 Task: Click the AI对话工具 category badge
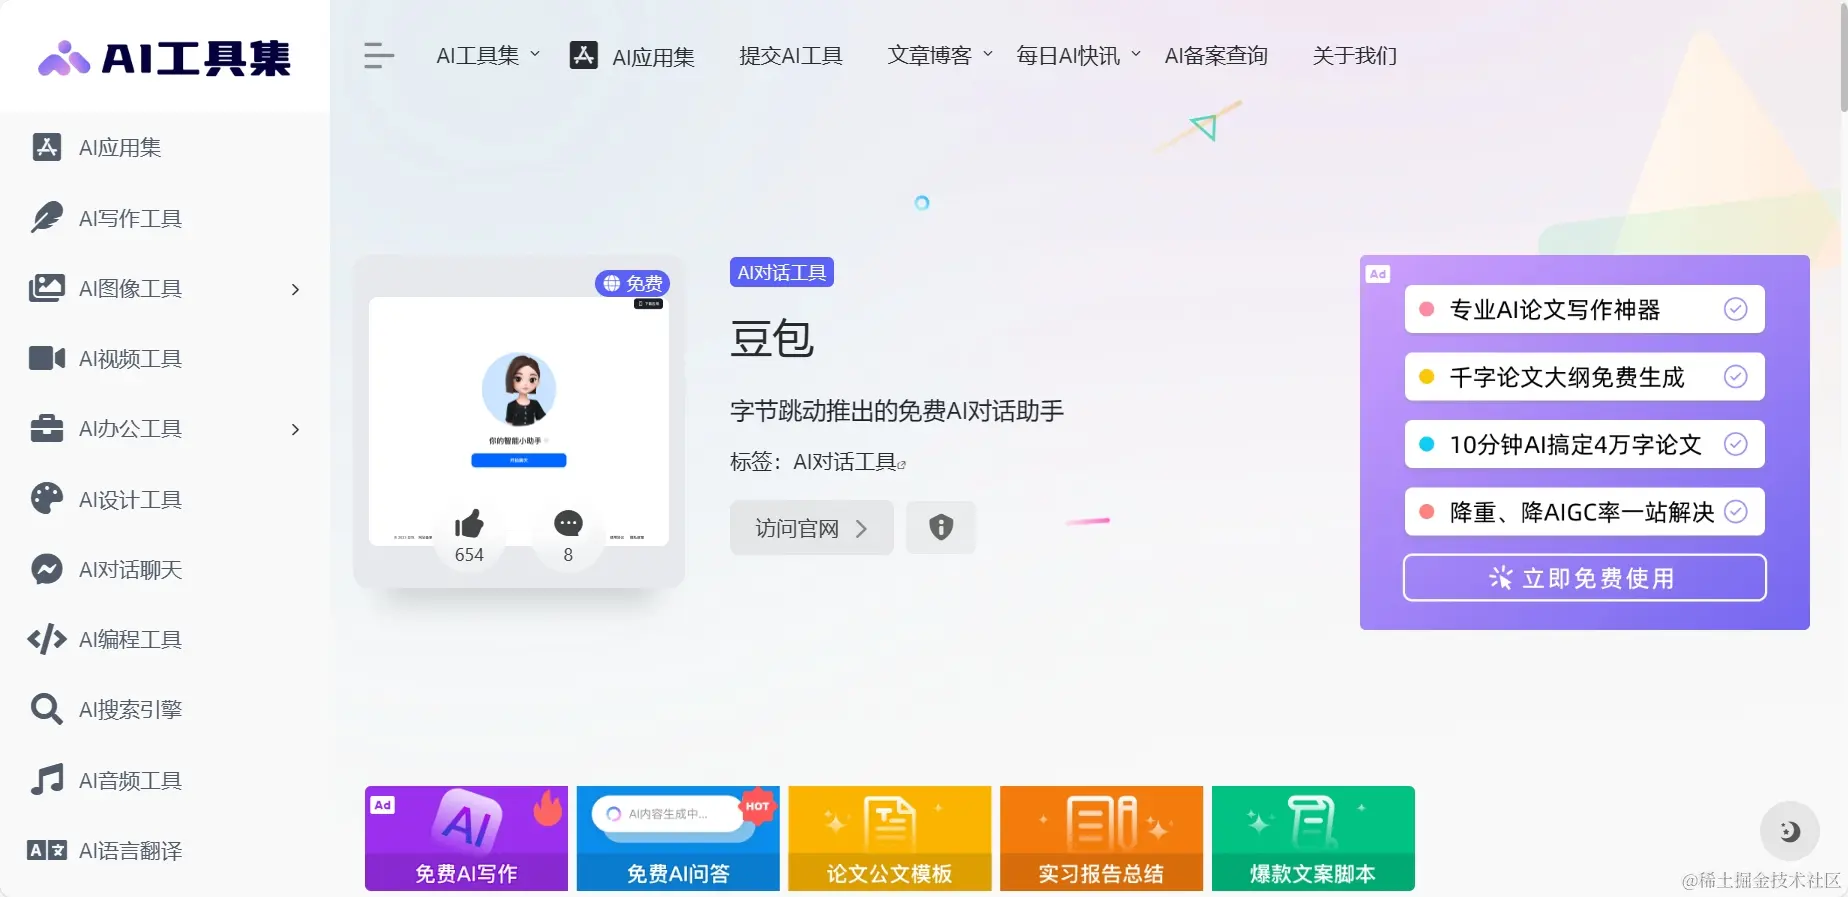[x=782, y=272]
